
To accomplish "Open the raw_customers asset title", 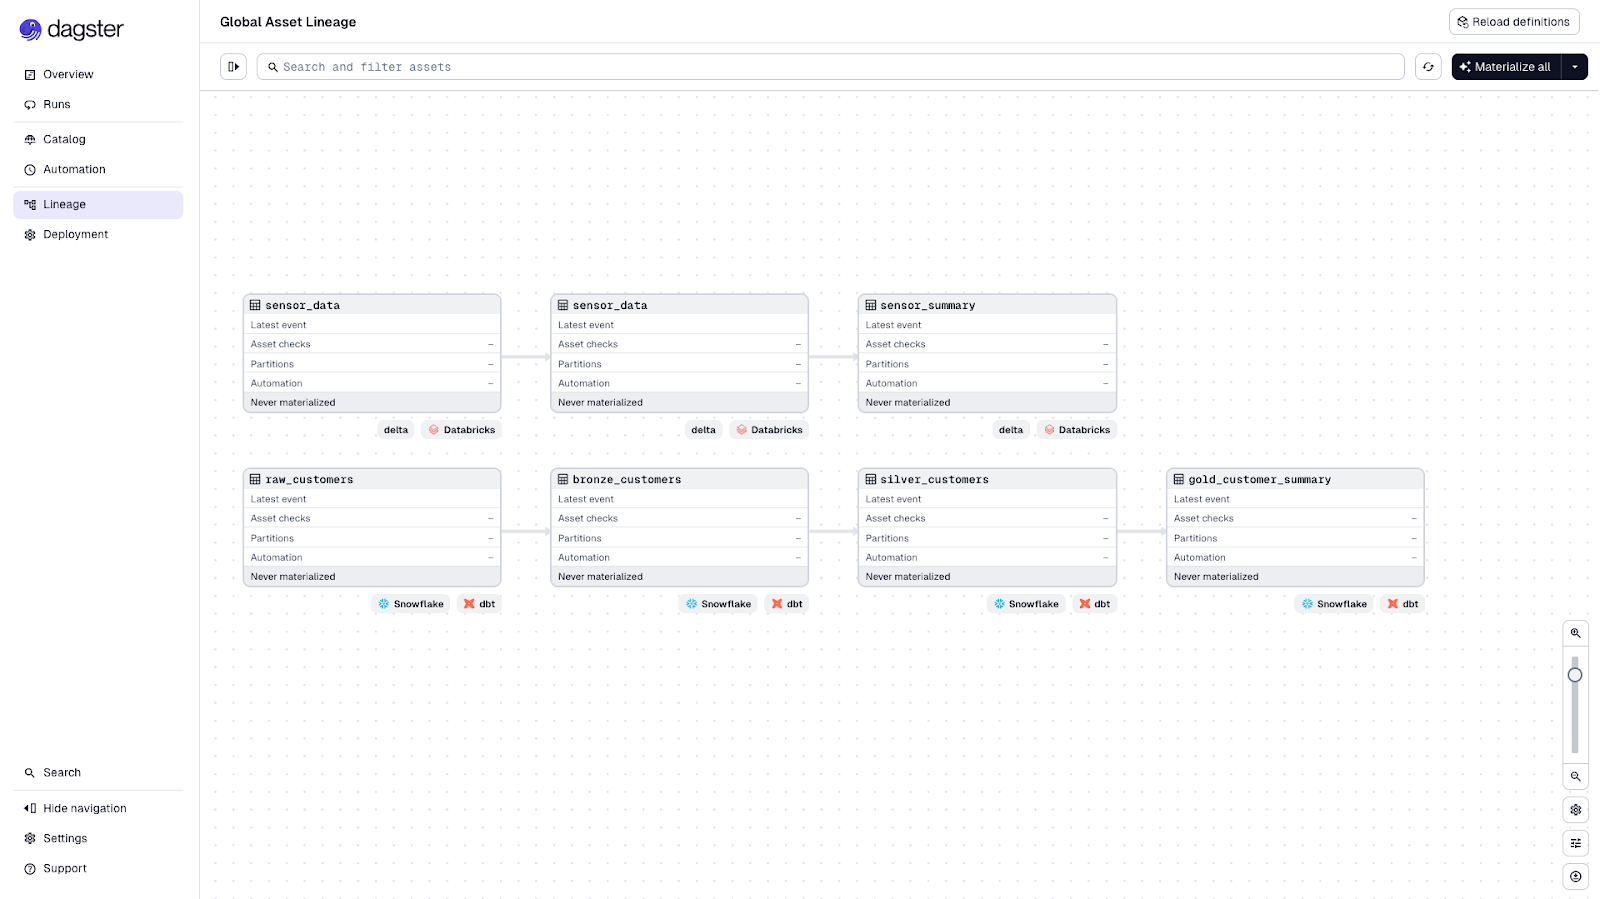I will coord(309,480).
